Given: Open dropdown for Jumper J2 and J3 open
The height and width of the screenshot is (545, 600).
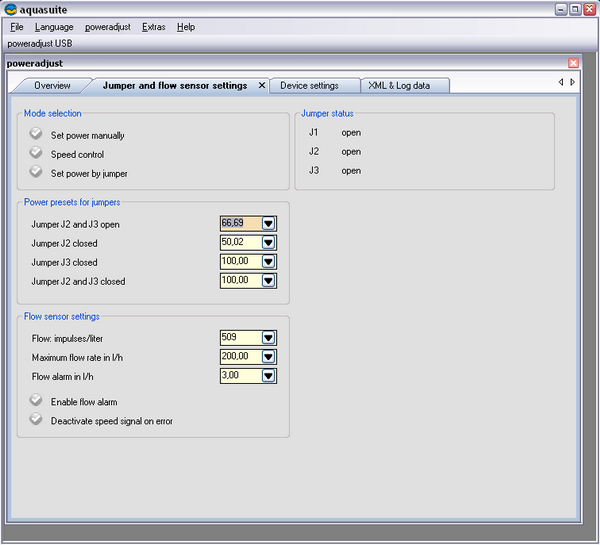Looking at the screenshot, I should pyautogui.click(x=268, y=223).
